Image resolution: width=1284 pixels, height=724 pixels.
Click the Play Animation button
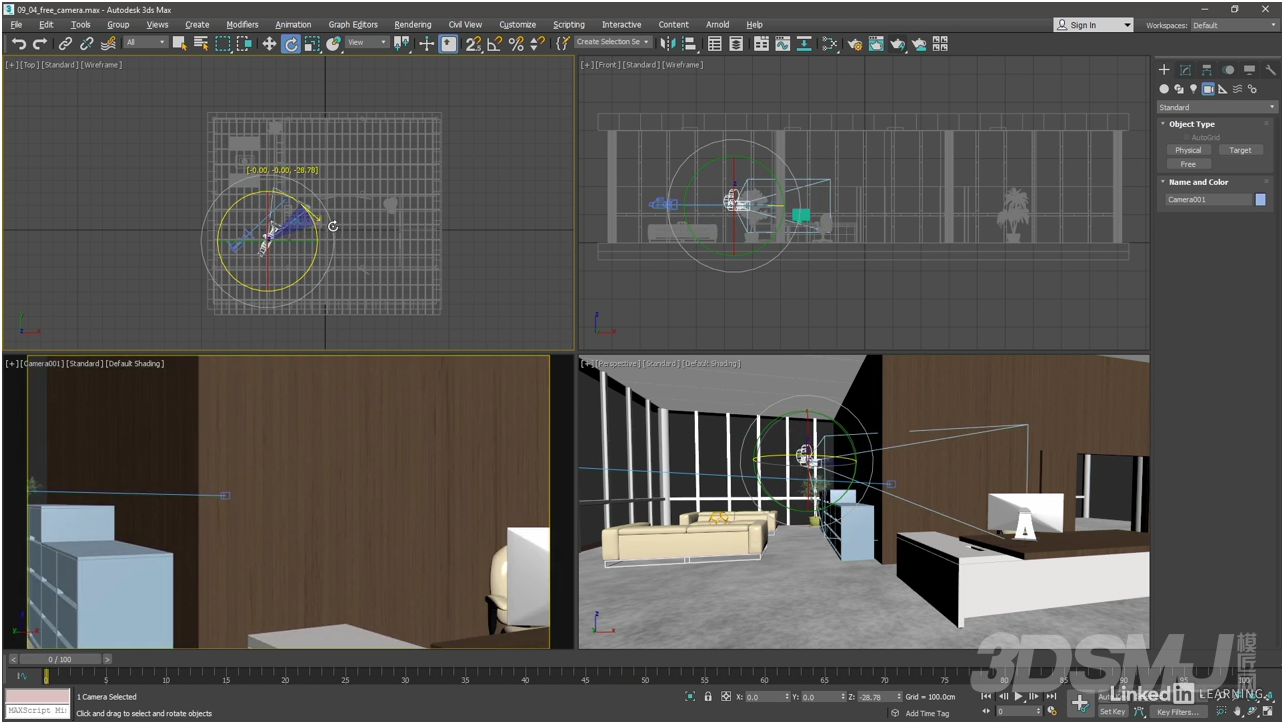(1019, 696)
